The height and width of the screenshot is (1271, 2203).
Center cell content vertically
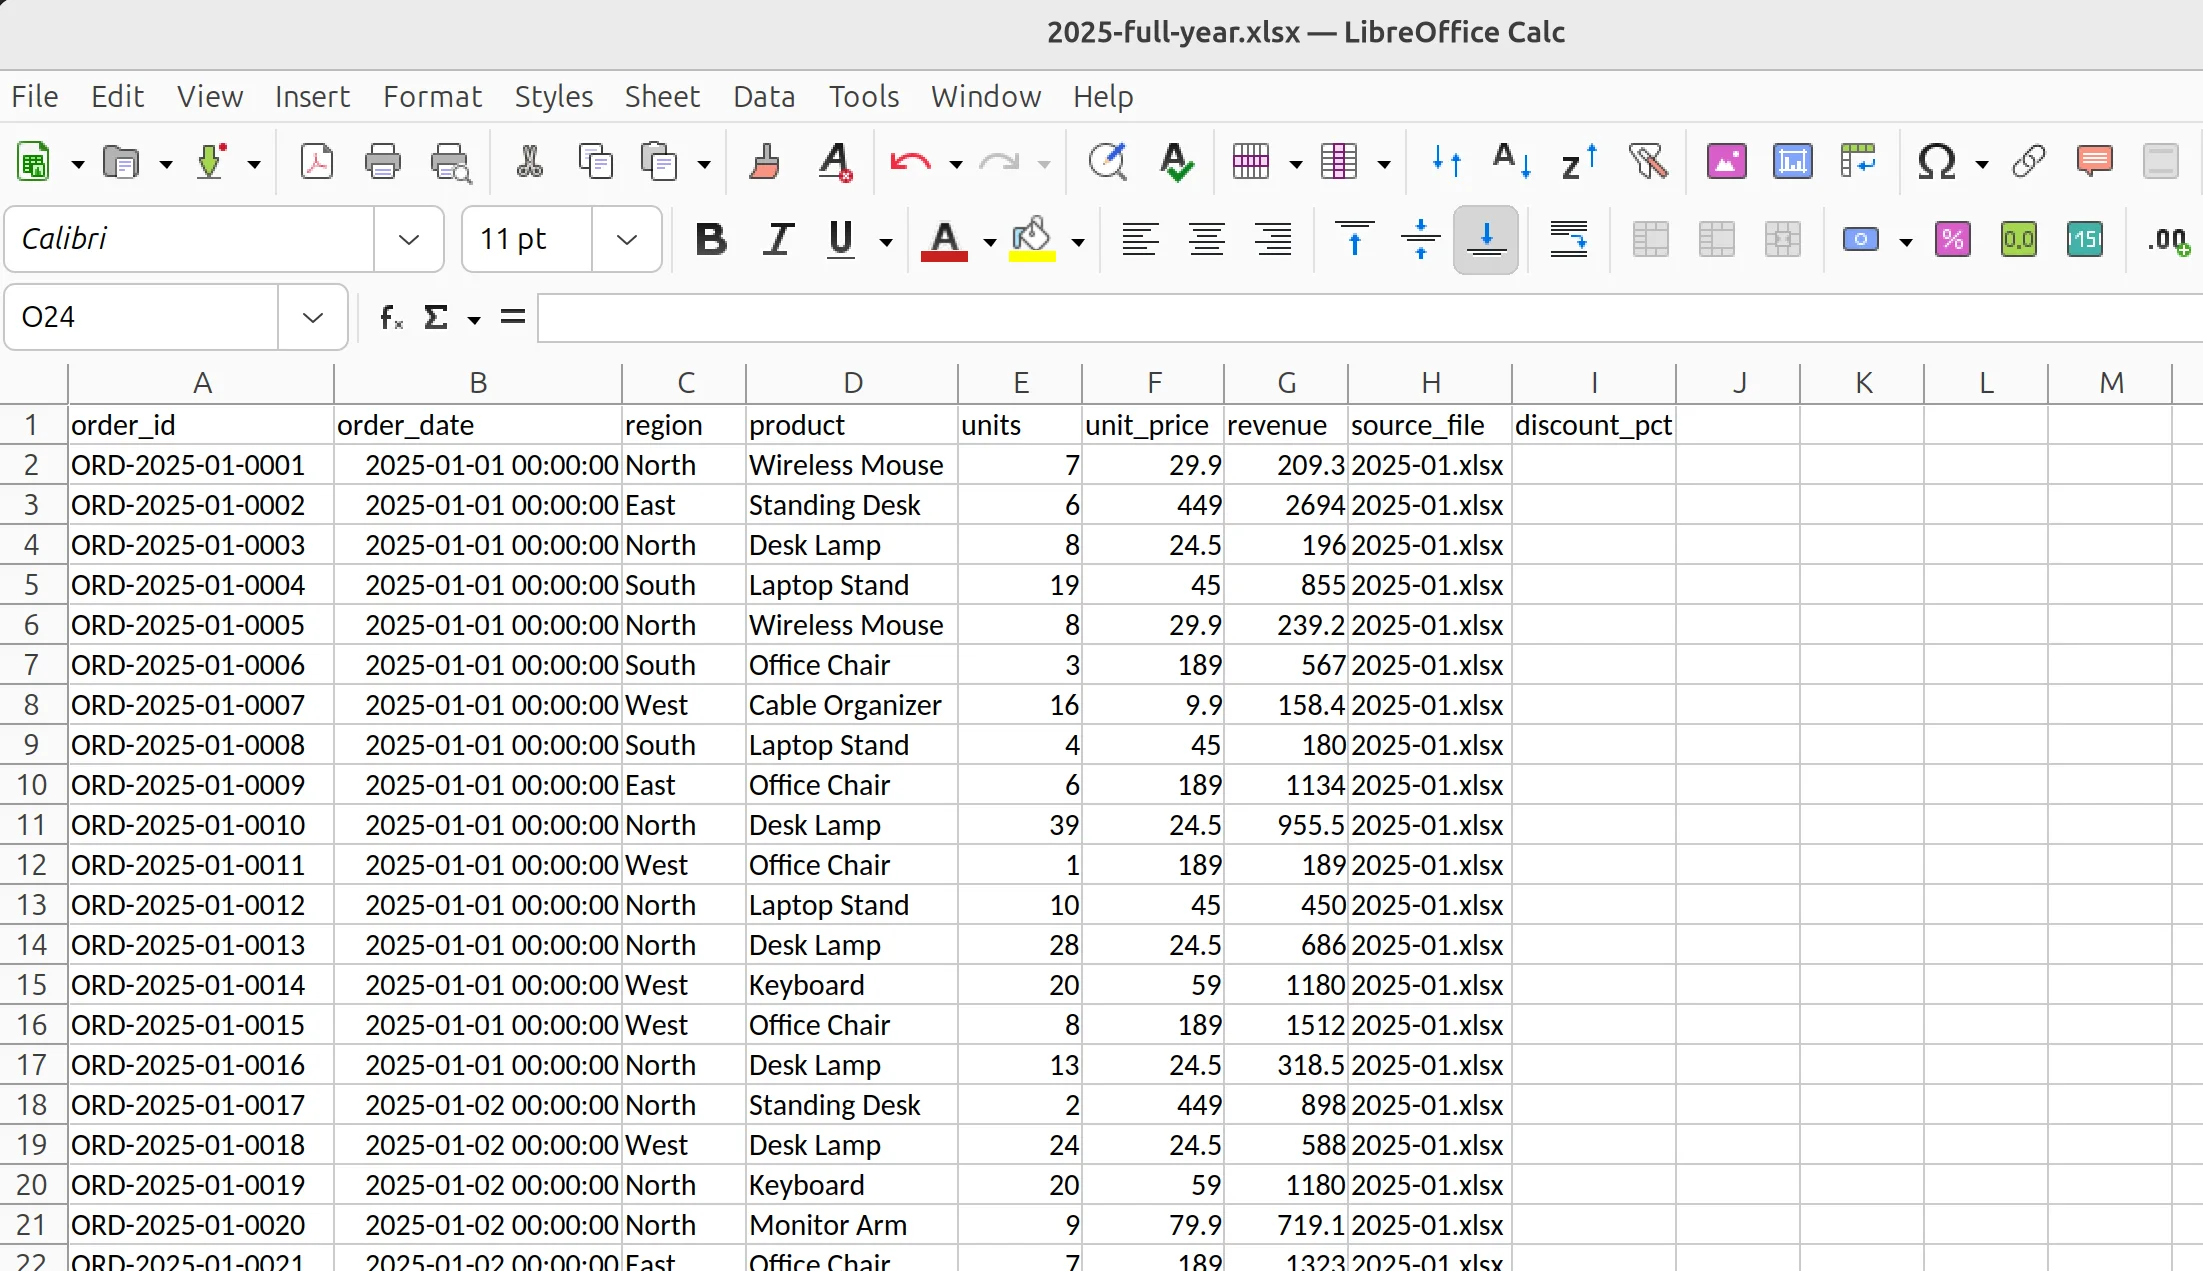coord(1420,239)
